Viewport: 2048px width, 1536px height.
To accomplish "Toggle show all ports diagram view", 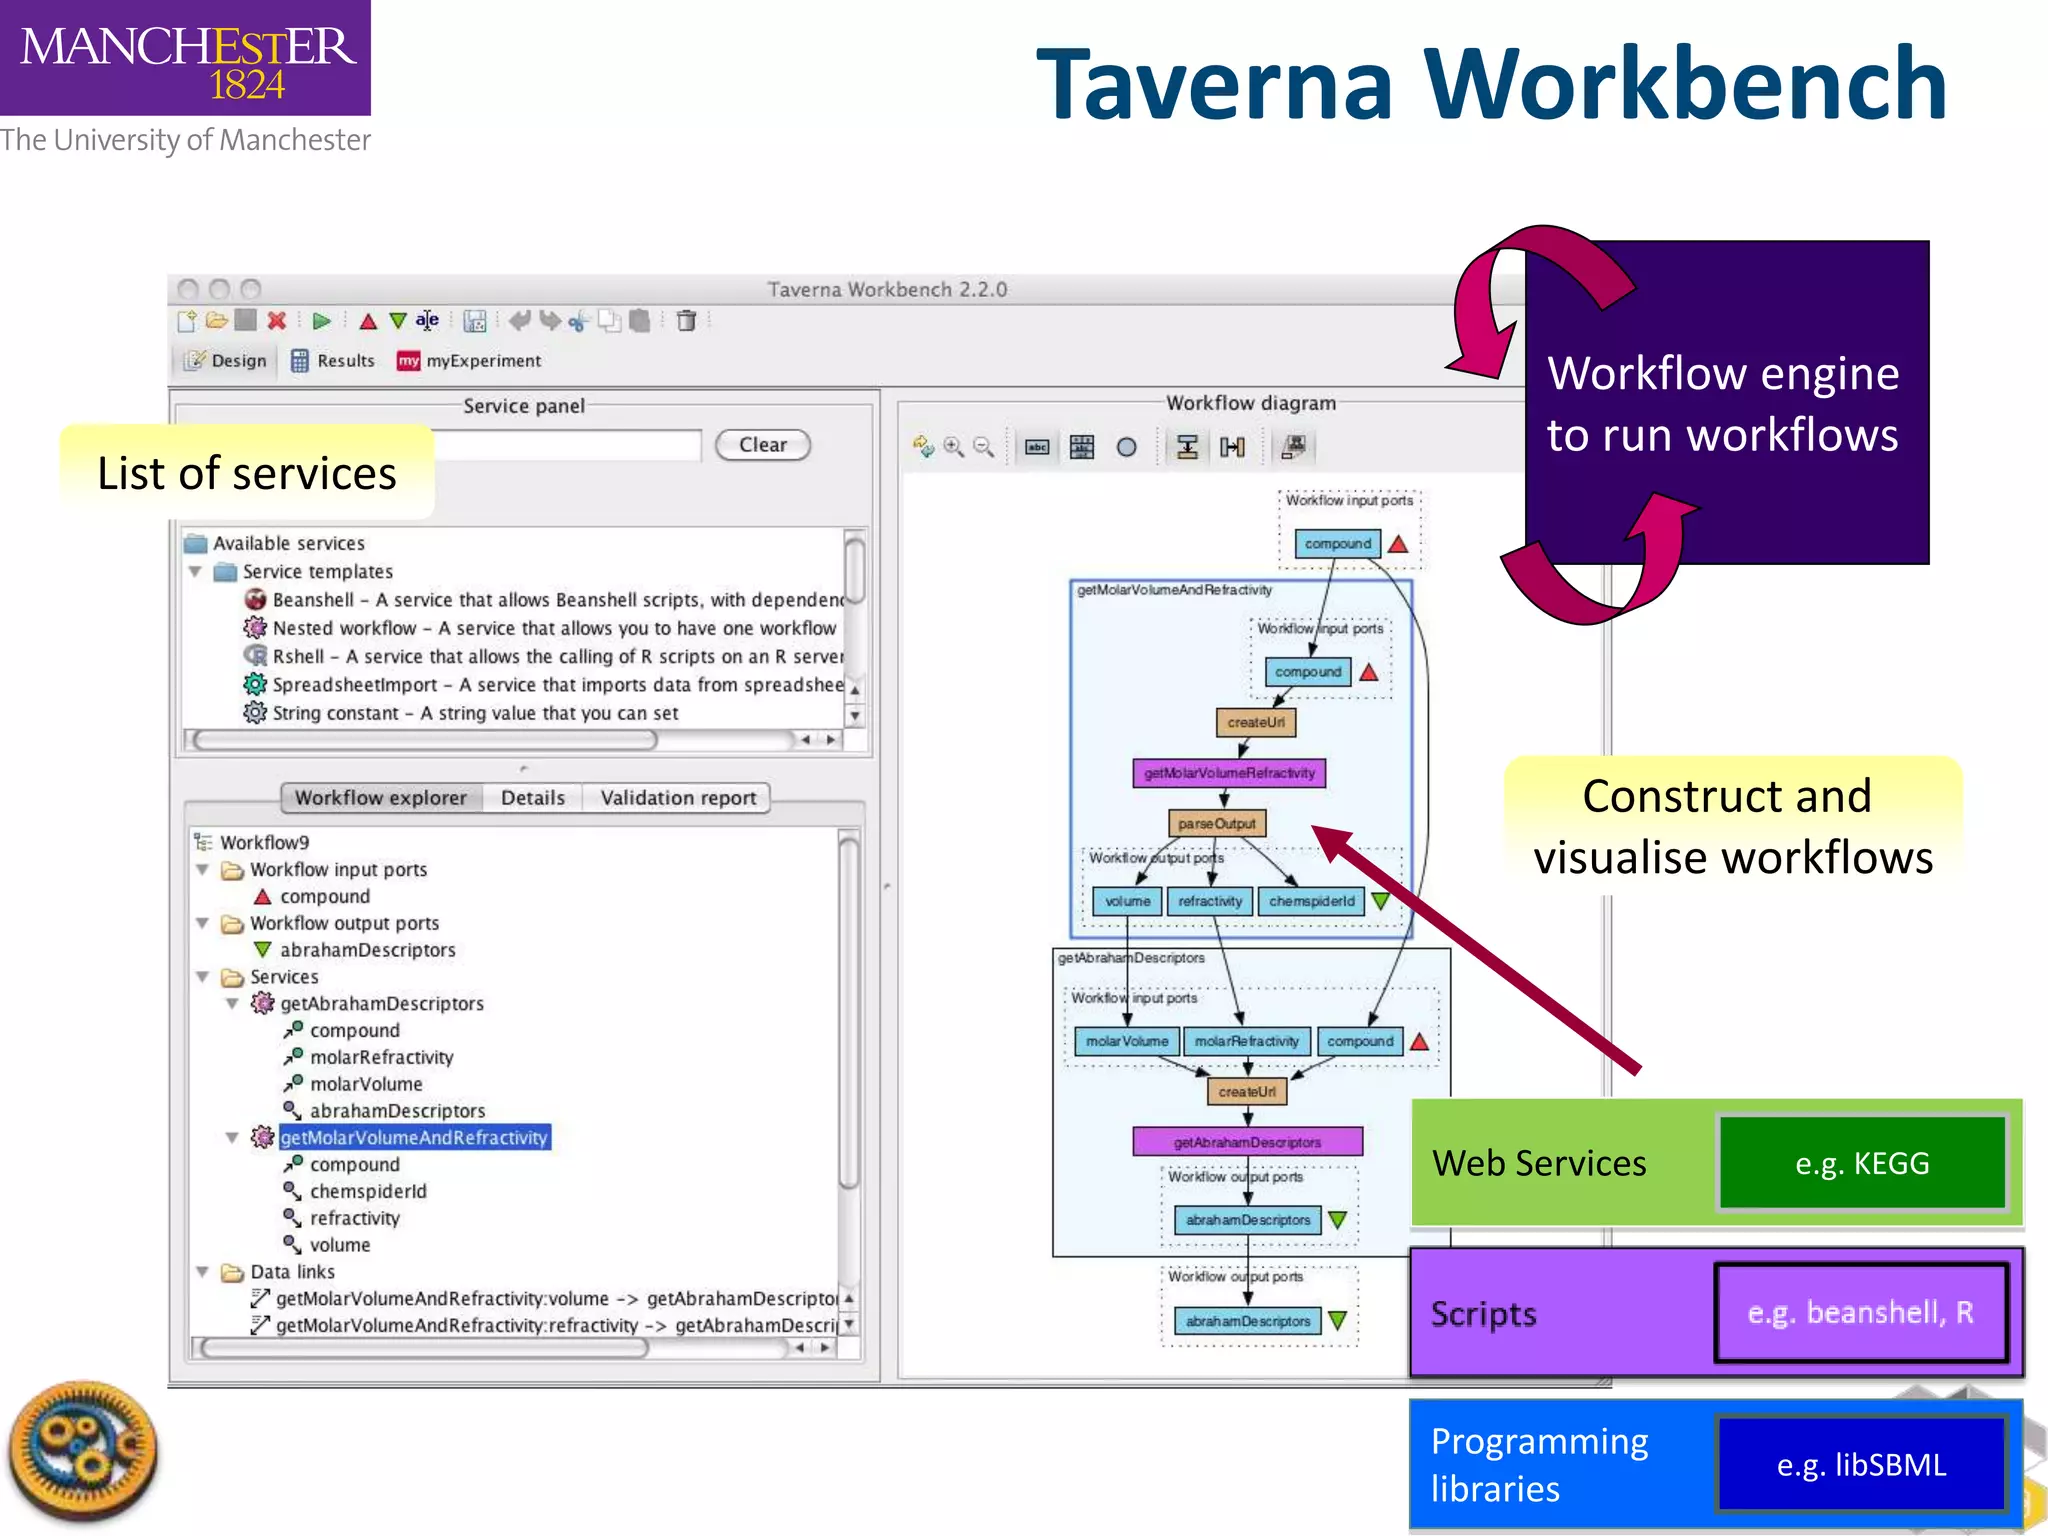I will pyautogui.click(x=1082, y=447).
